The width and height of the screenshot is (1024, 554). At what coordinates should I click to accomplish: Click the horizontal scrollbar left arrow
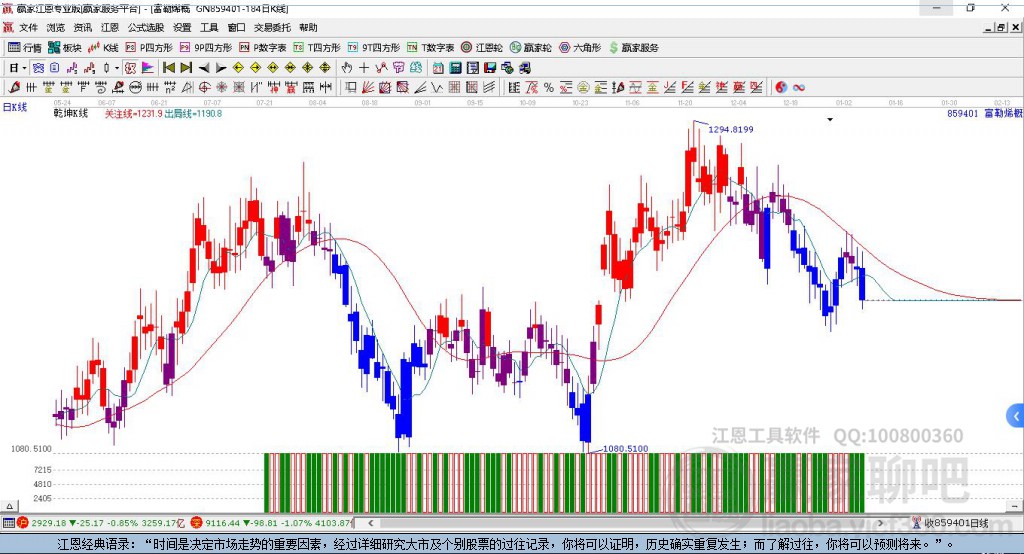[371, 523]
